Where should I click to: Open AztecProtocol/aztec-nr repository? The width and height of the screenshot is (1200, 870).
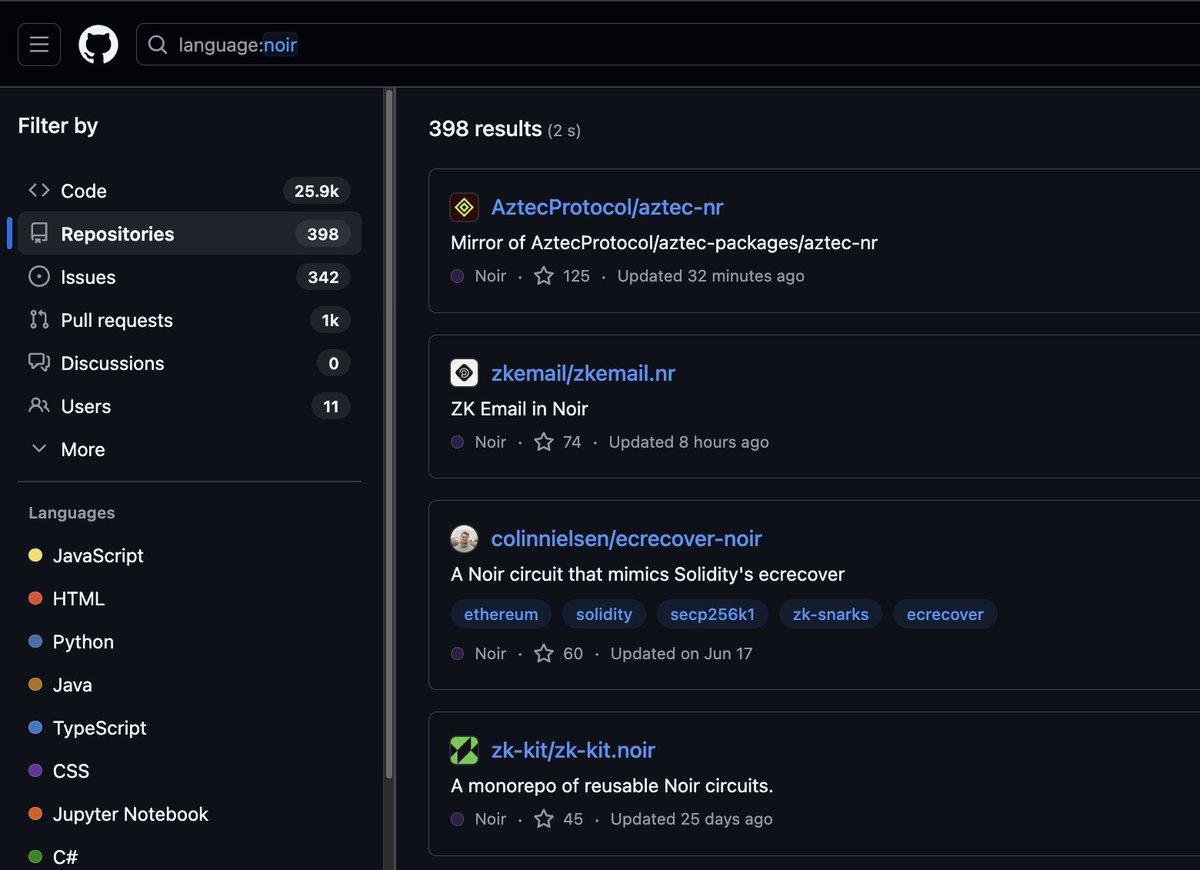(607, 207)
